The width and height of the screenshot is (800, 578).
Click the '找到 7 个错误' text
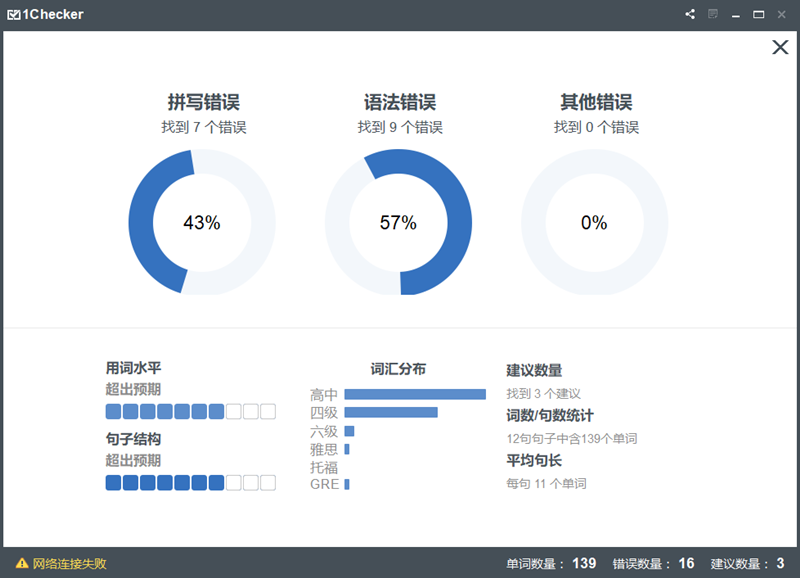click(x=204, y=127)
